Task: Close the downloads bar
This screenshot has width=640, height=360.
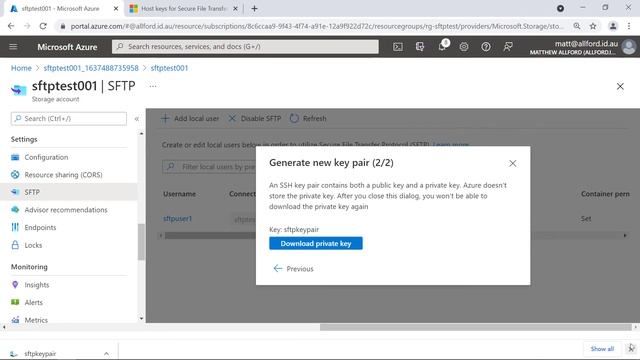Action: tap(631, 348)
